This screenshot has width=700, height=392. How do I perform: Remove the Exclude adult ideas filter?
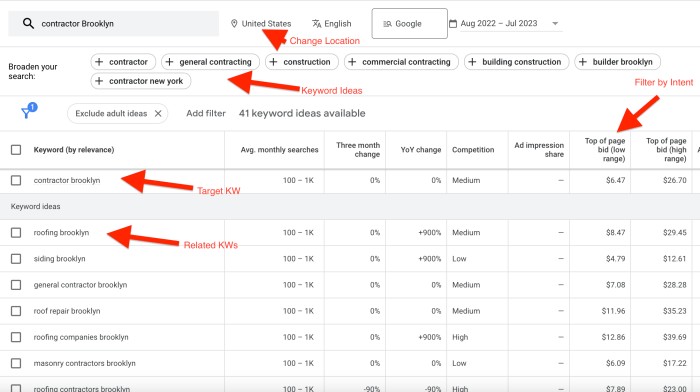pyautogui.click(x=158, y=113)
